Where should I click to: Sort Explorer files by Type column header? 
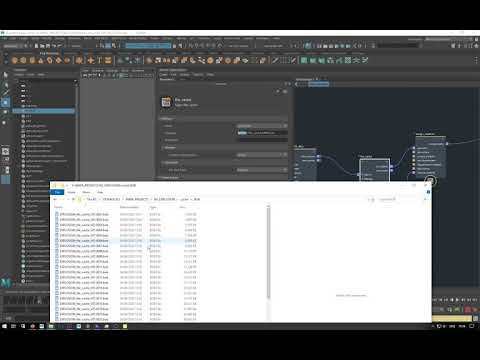pos(153,207)
